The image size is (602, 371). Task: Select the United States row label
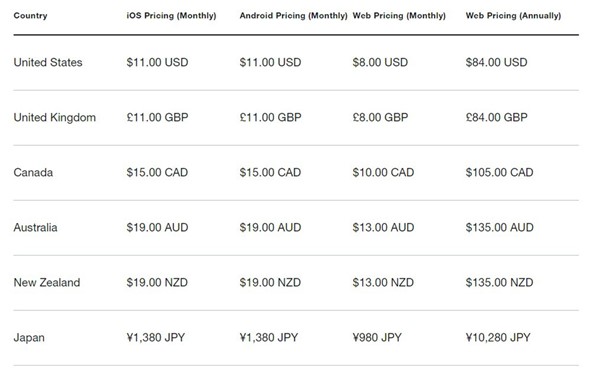coord(48,62)
